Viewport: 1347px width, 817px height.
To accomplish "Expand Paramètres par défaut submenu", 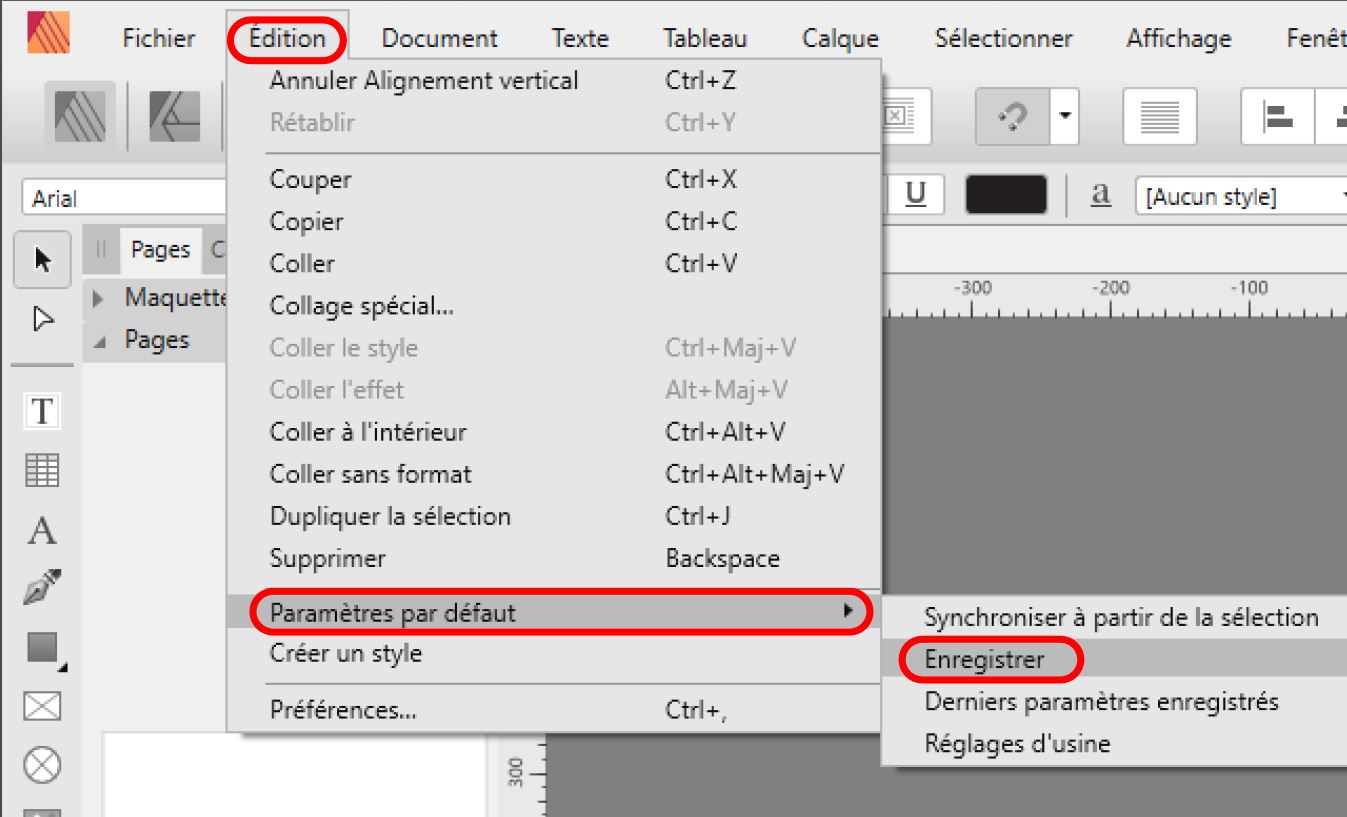I will point(554,611).
